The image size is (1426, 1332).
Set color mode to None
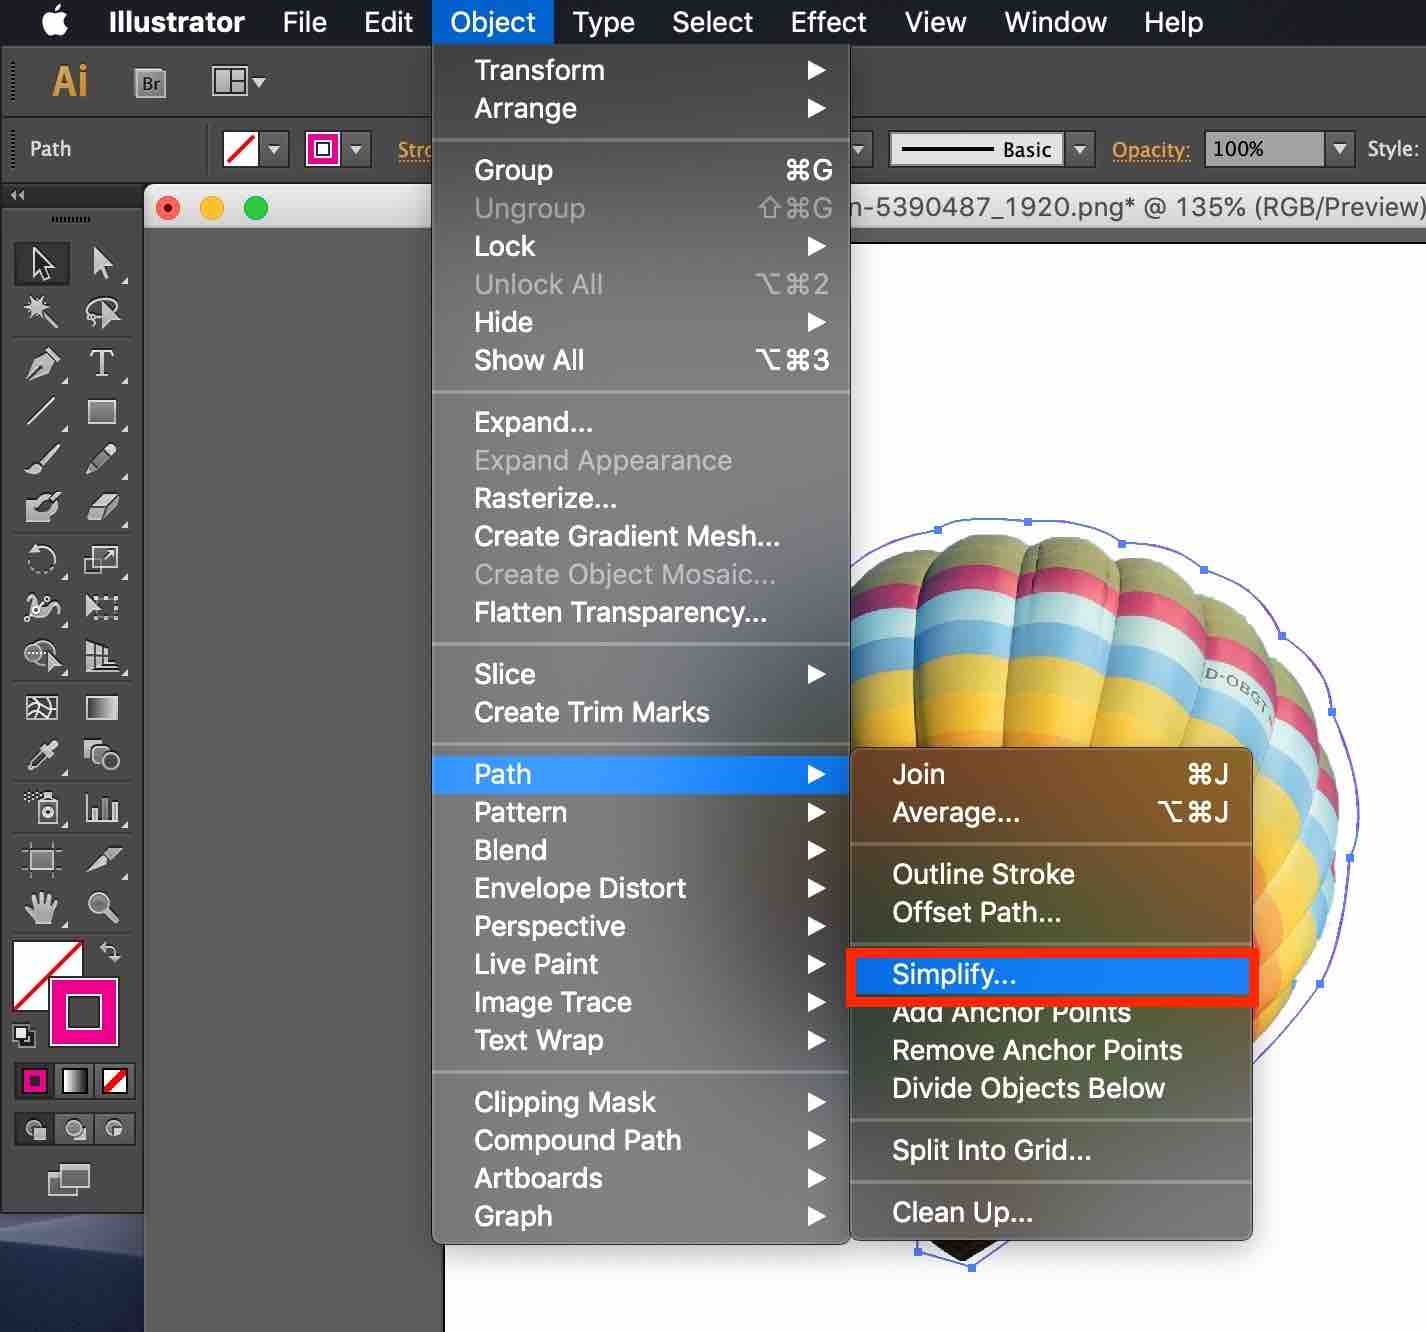[115, 1081]
